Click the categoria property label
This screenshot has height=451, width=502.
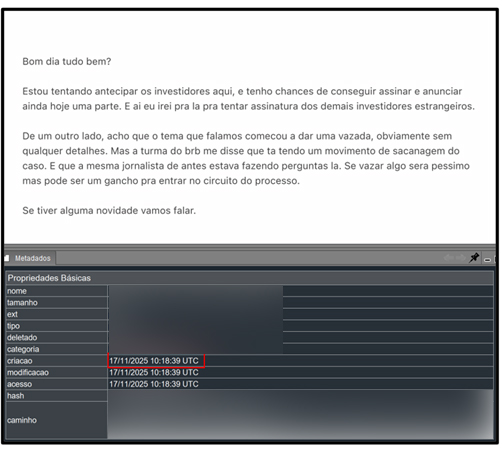[x=23, y=349]
